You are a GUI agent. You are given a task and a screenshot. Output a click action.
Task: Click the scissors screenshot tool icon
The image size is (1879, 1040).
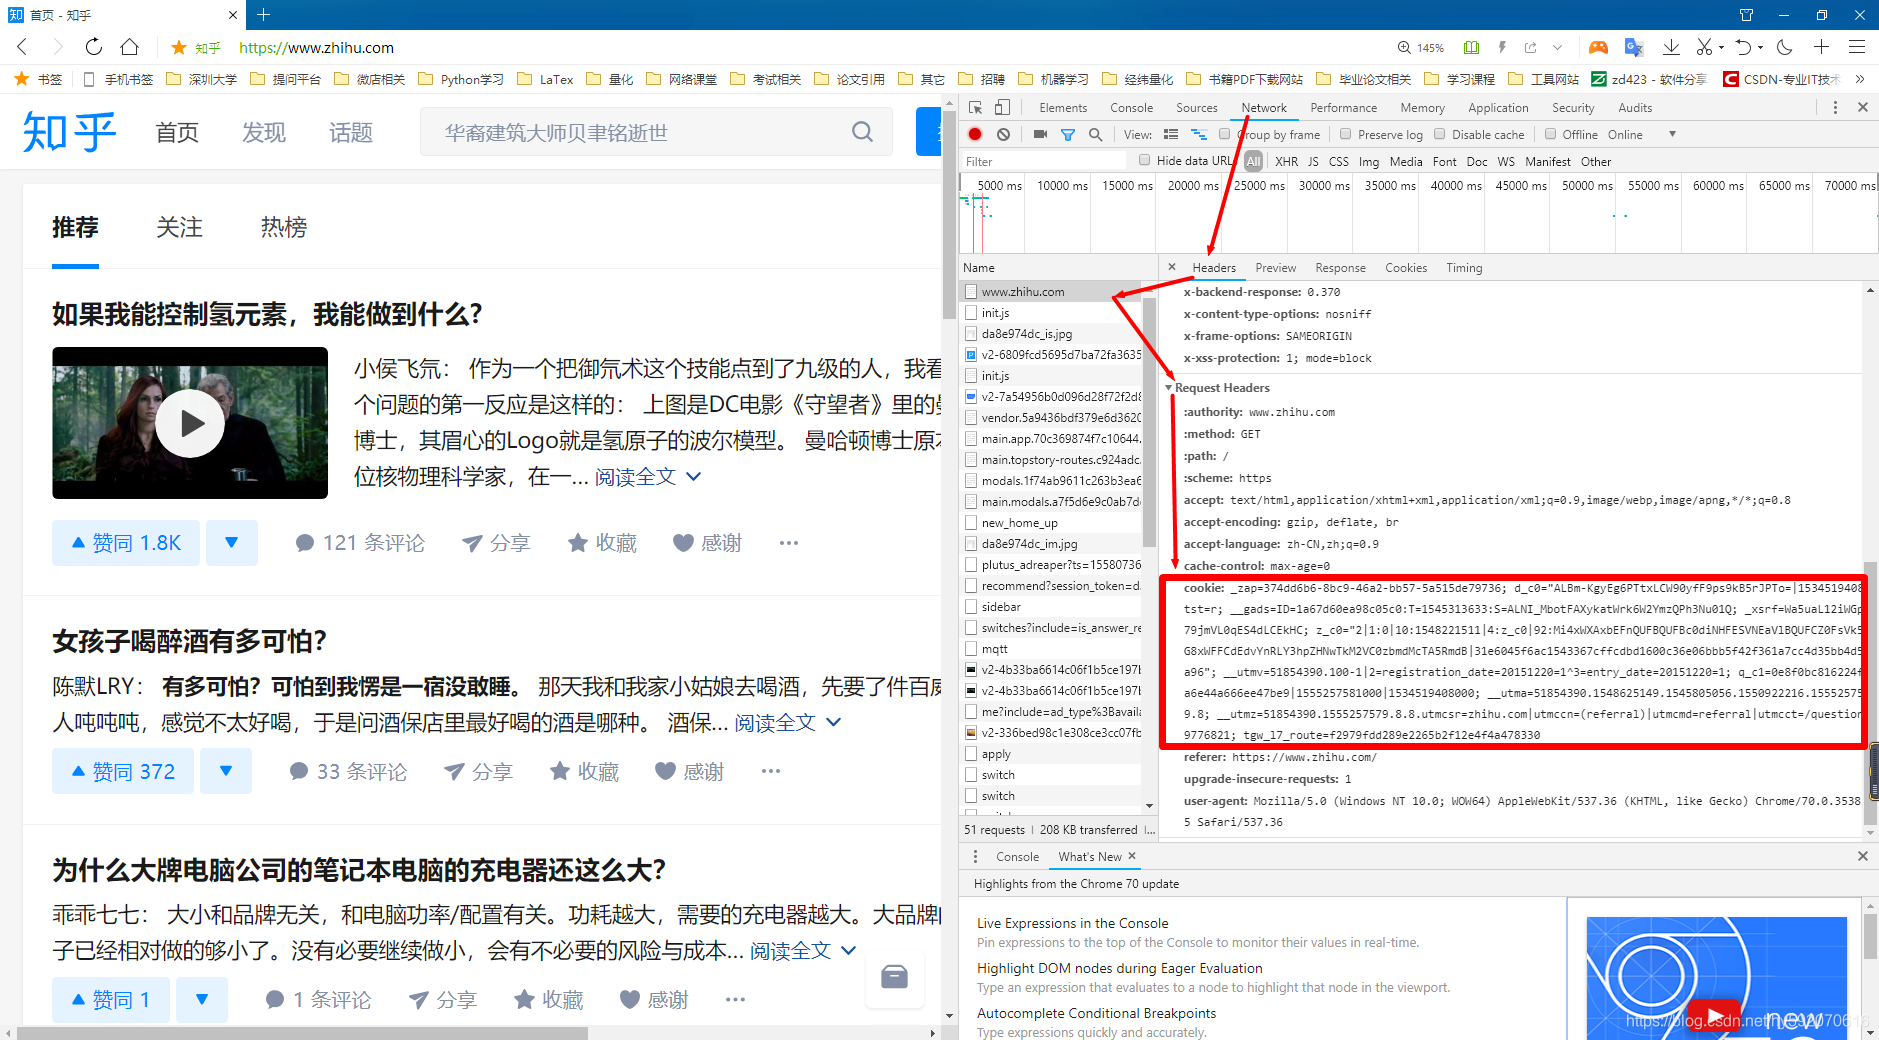[1704, 47]
